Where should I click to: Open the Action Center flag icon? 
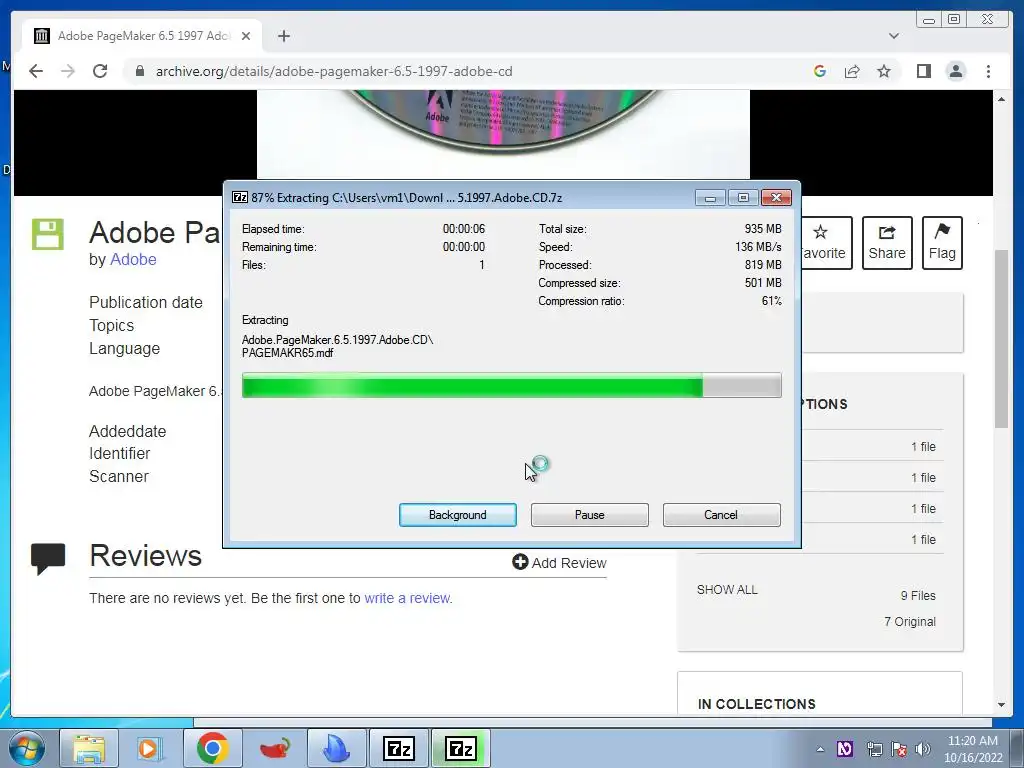tap(899, 749)
